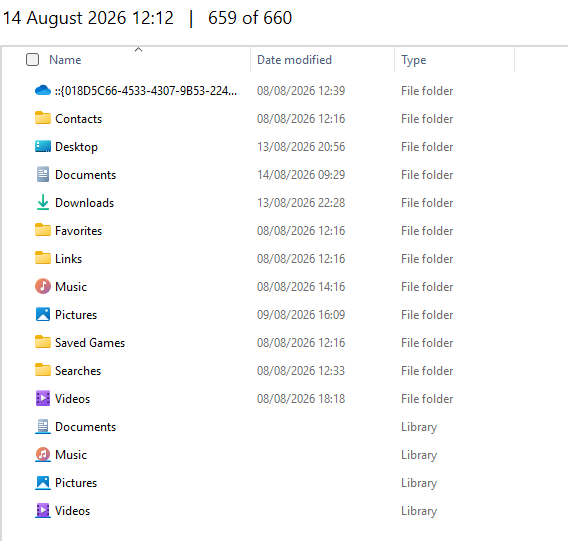Click the File folder type in the Contacts row
Image resolution: width=568 pixels, height=541 pixels.
(427, 118)
